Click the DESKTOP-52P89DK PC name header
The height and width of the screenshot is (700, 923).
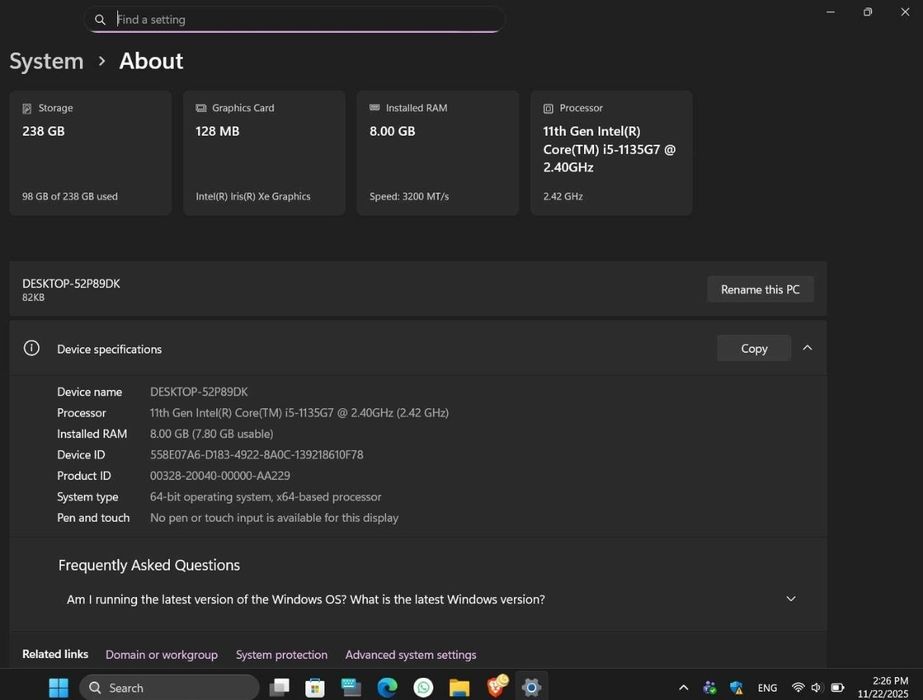tap(71, 283)
